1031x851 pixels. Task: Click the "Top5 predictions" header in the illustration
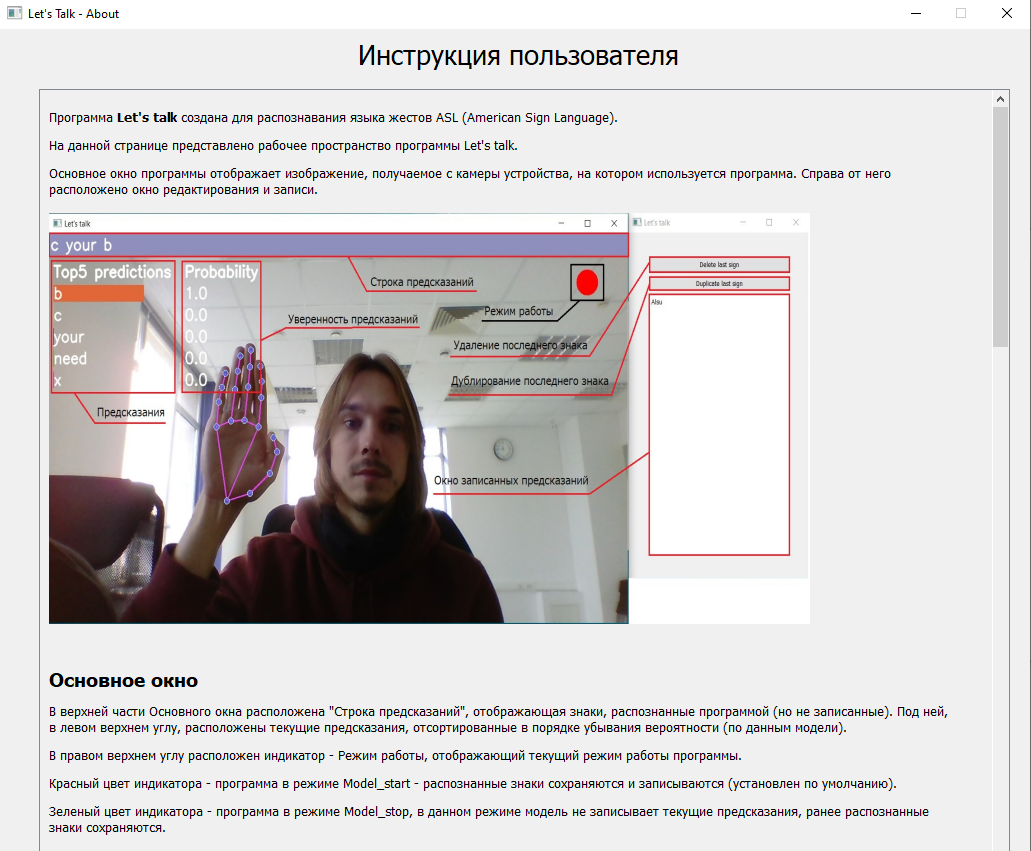click(112, 272)
